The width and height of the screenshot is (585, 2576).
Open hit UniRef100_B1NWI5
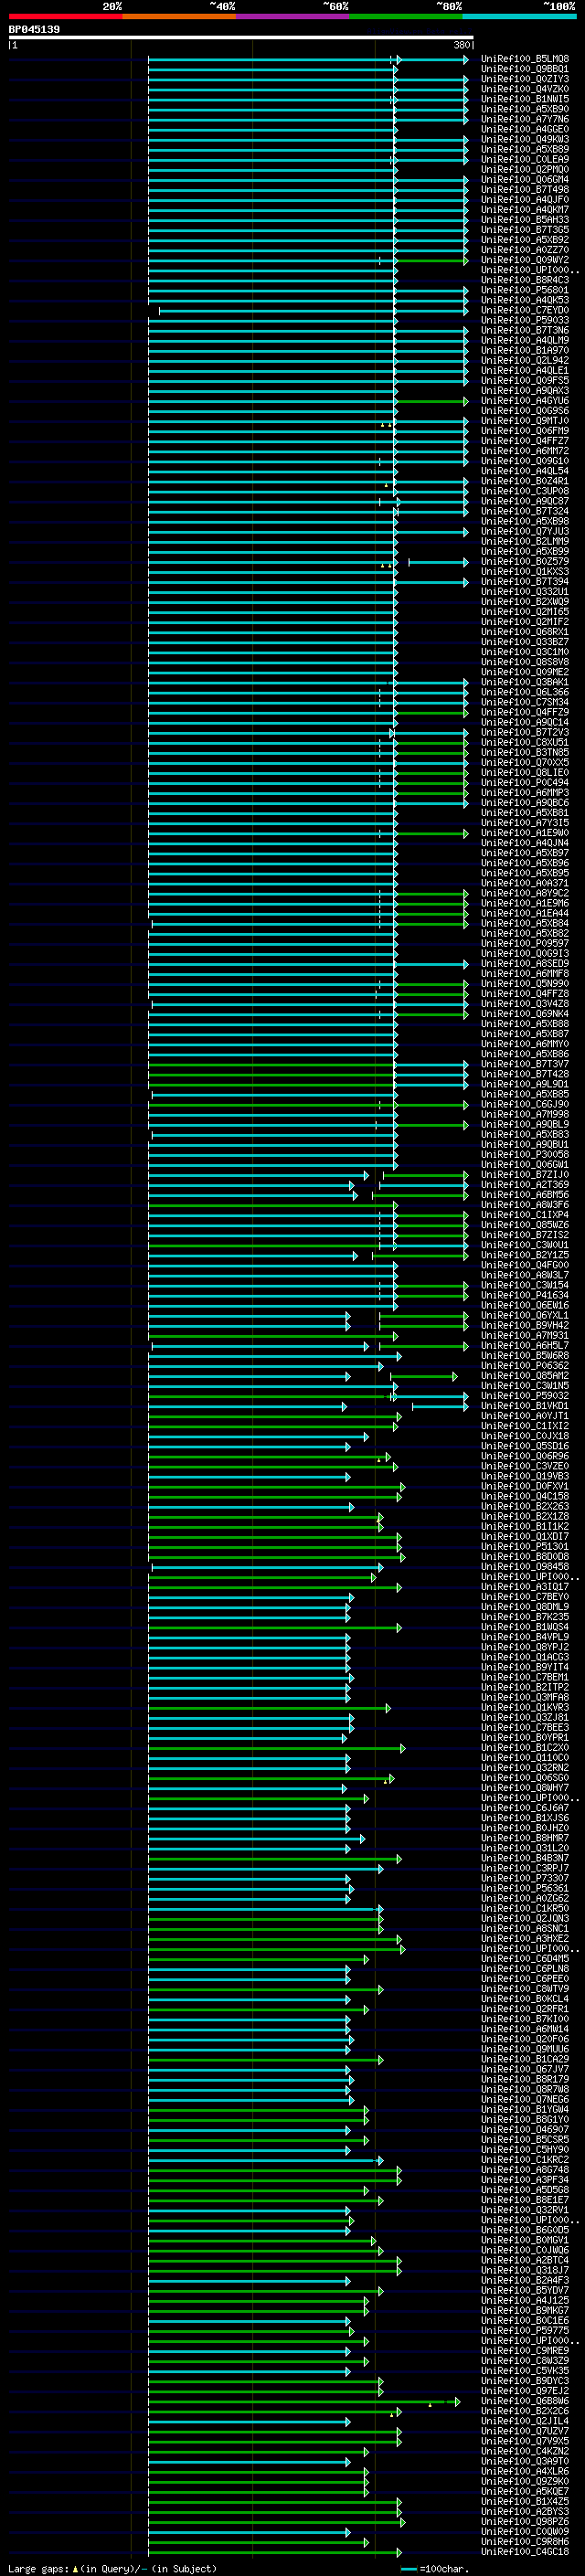pyautogui.click(x=525, y=99)
